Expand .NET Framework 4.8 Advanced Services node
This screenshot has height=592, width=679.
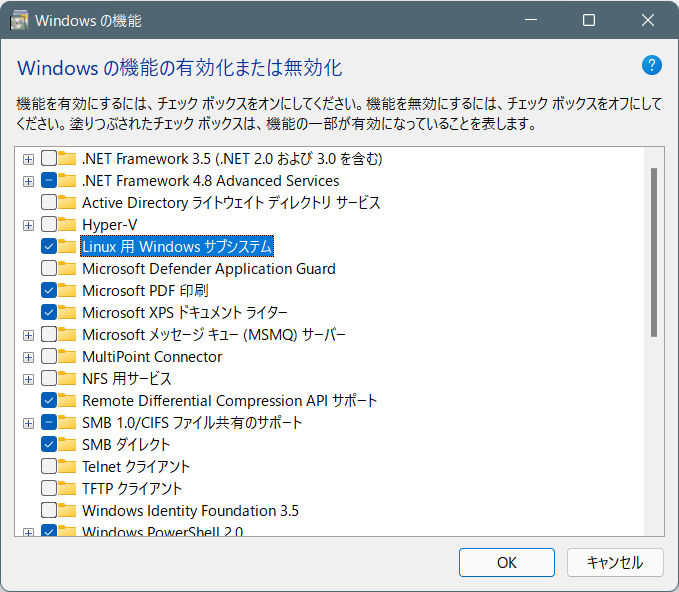(28, 181)
